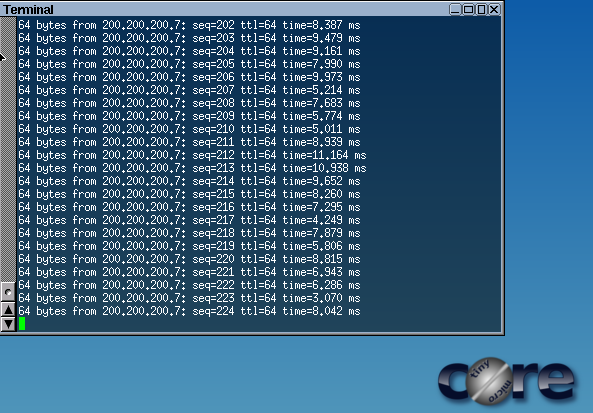
Task: Click the ttl=64 text on seq=220 line
Action: (258, 259)
